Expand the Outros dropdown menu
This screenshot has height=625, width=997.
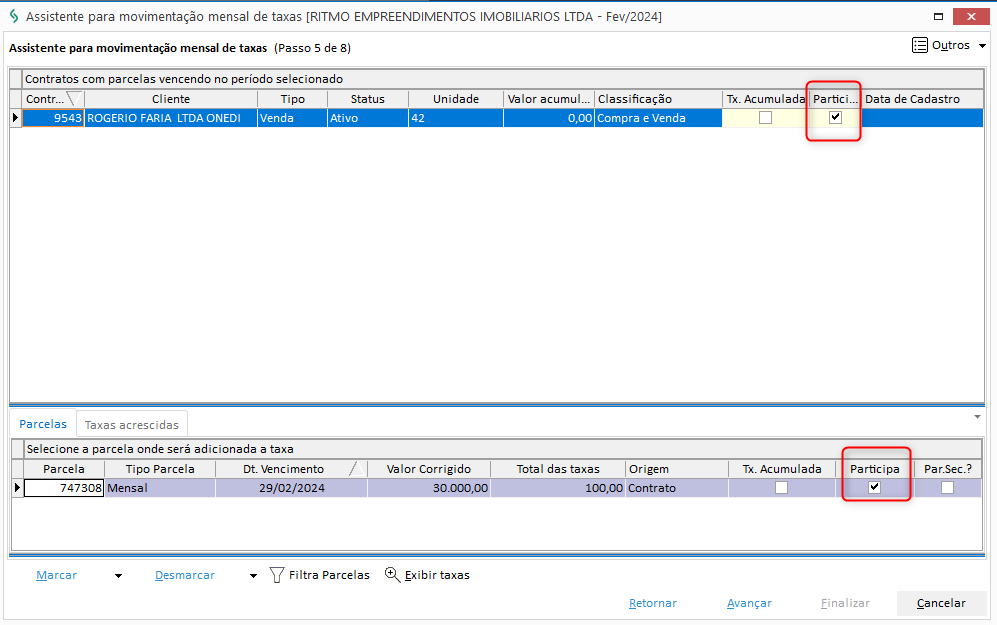click(x=982, y=46)
